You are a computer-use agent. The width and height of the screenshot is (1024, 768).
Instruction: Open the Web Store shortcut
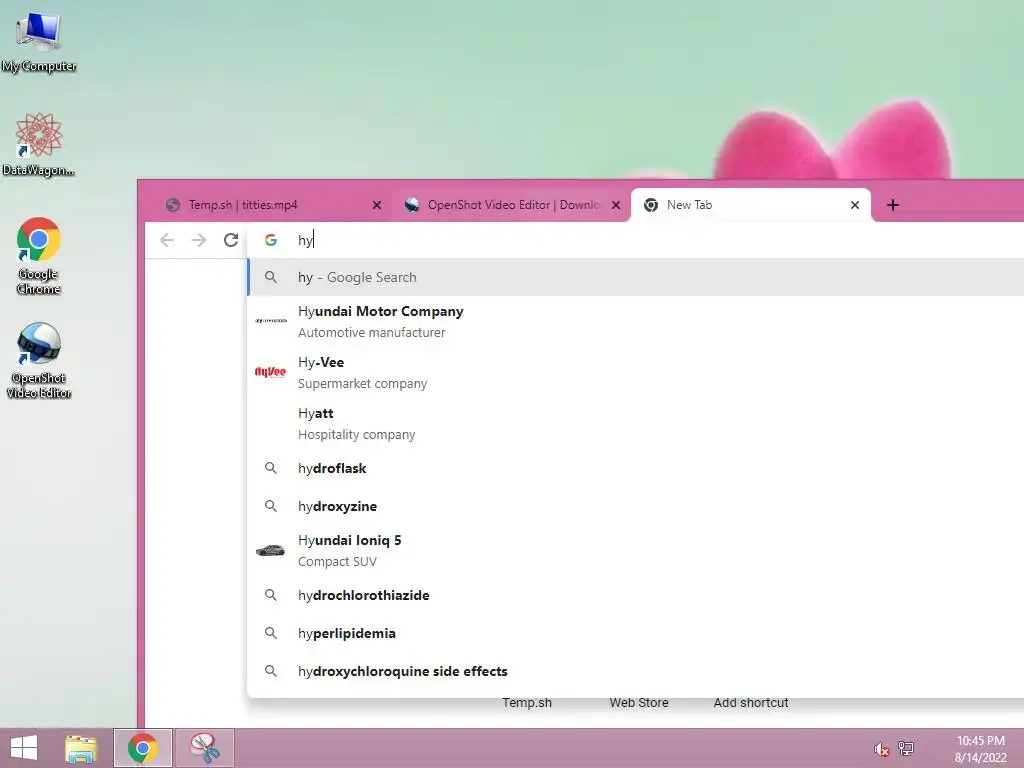(x=639, y=703)
